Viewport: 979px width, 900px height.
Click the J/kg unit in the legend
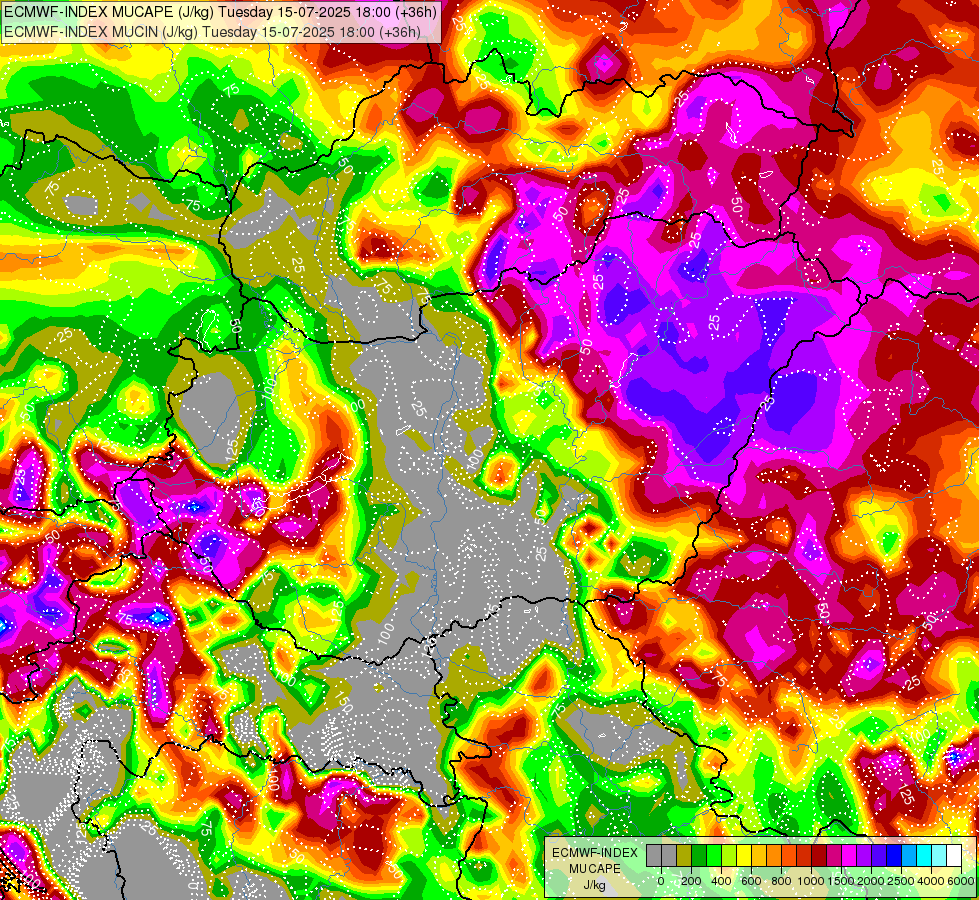pos(594,885)
